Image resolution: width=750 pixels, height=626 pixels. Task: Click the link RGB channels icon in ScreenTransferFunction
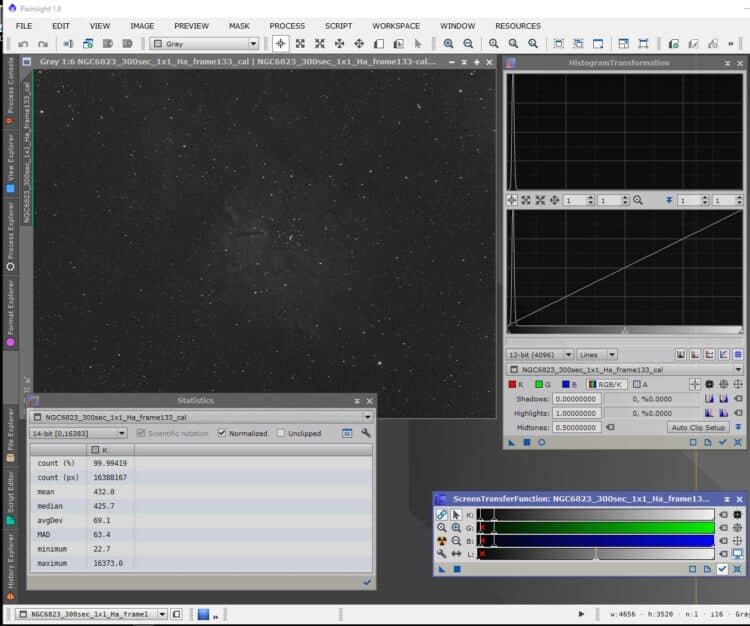[x=442, y=515]
